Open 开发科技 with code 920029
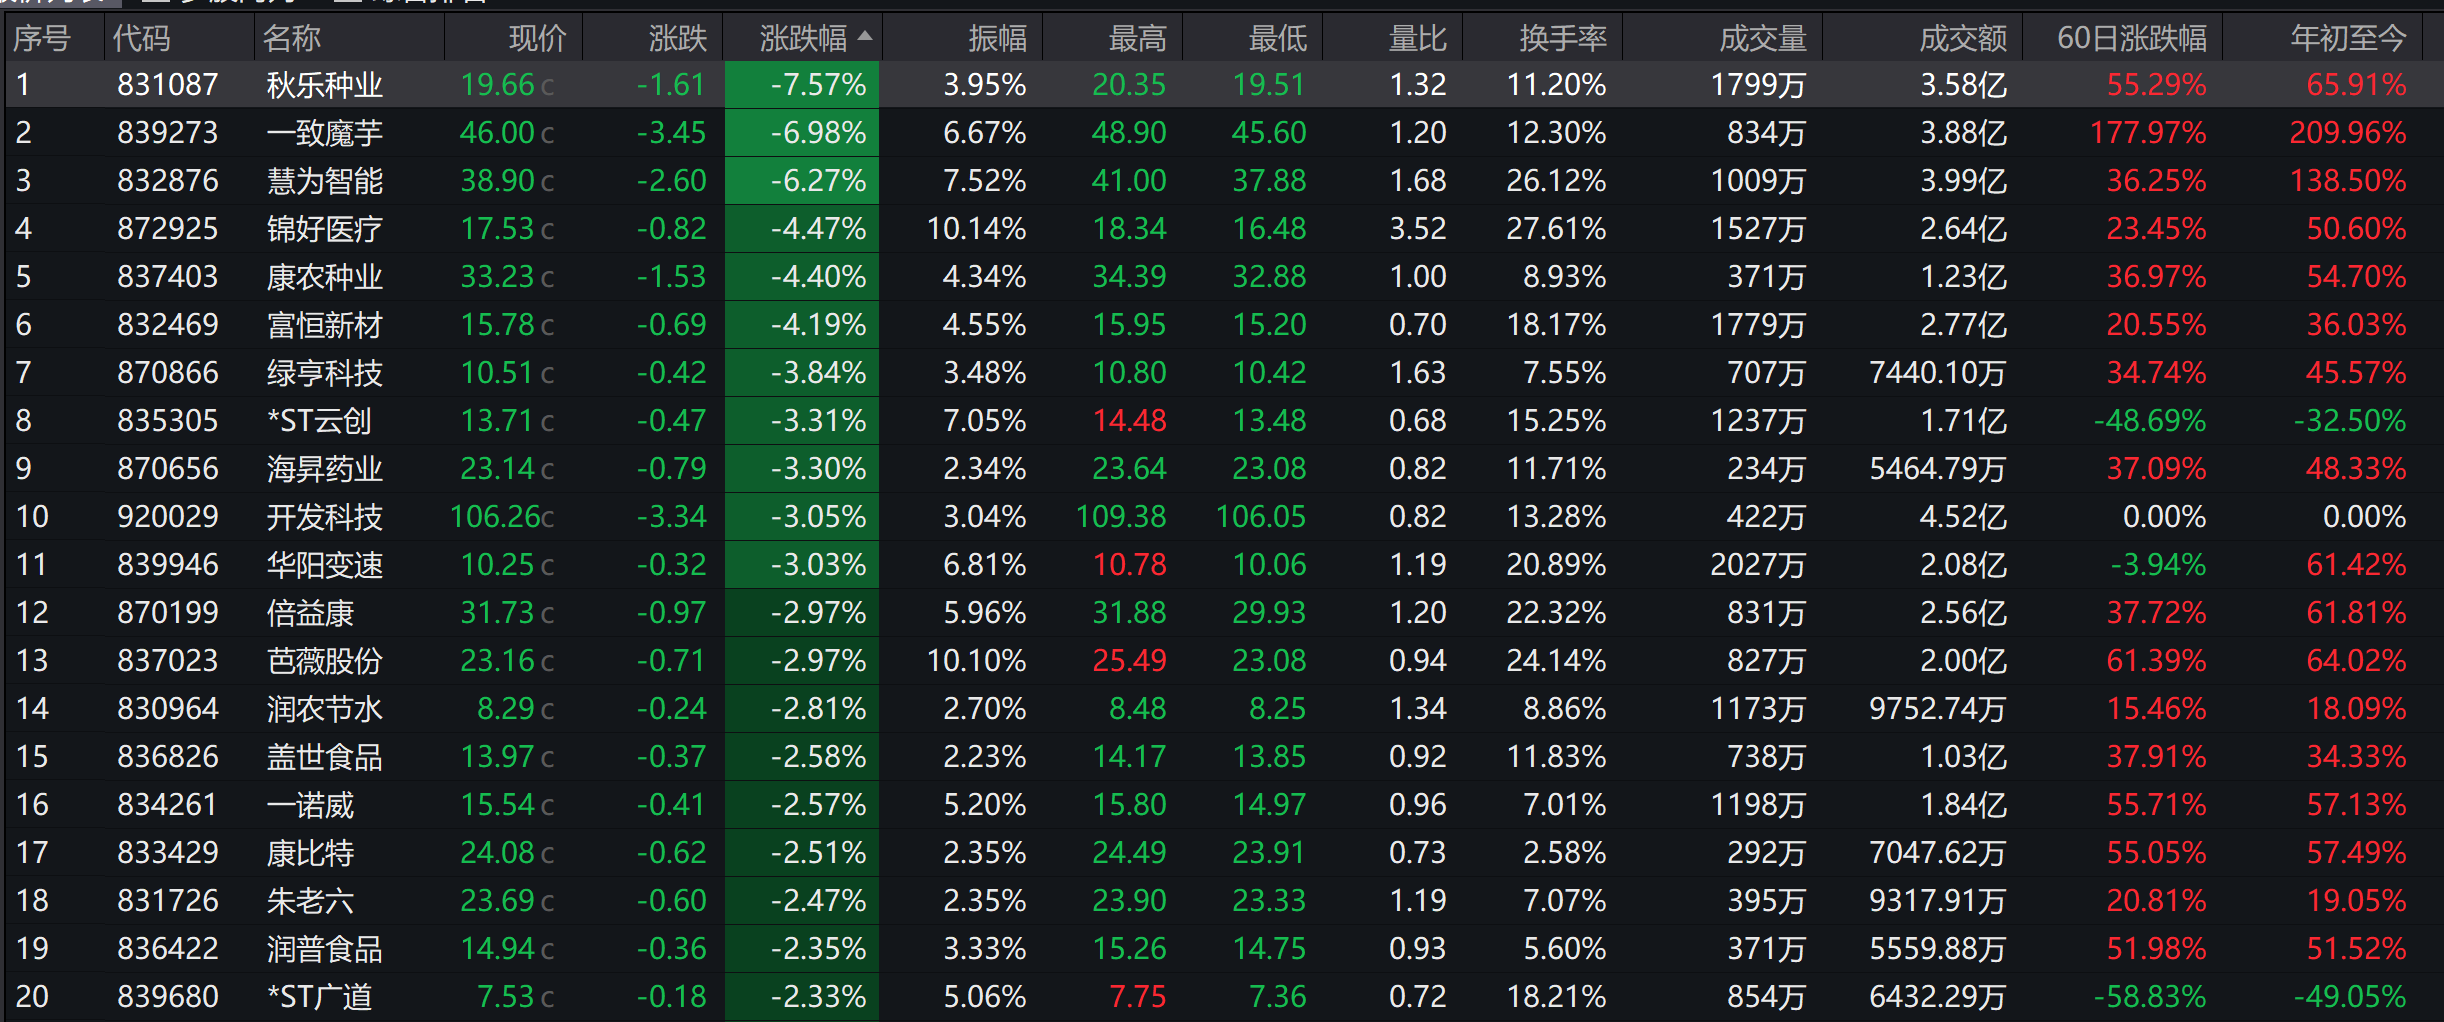The height and width of the screenshot is (1022, 2444). tap(1222, 517)
